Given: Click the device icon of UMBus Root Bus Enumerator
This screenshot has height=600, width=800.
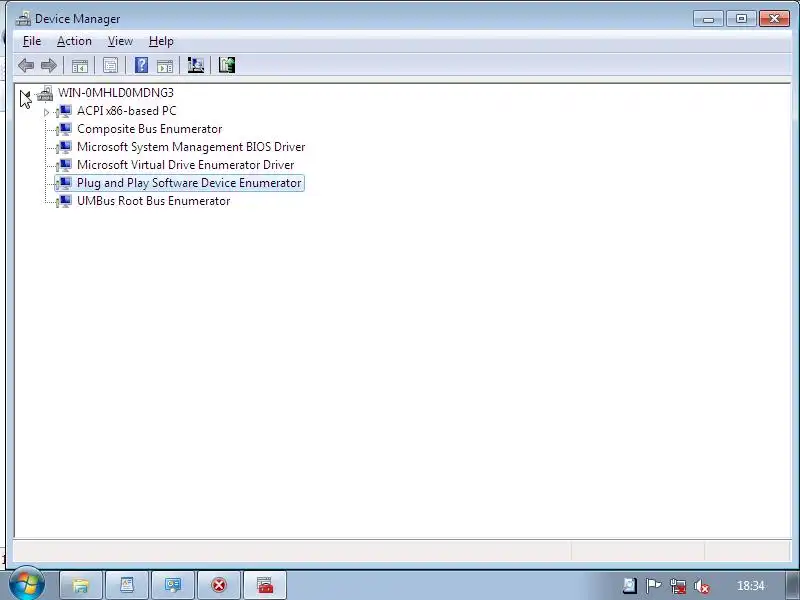Looking at the screenshot, I should (x=64, y=201).
